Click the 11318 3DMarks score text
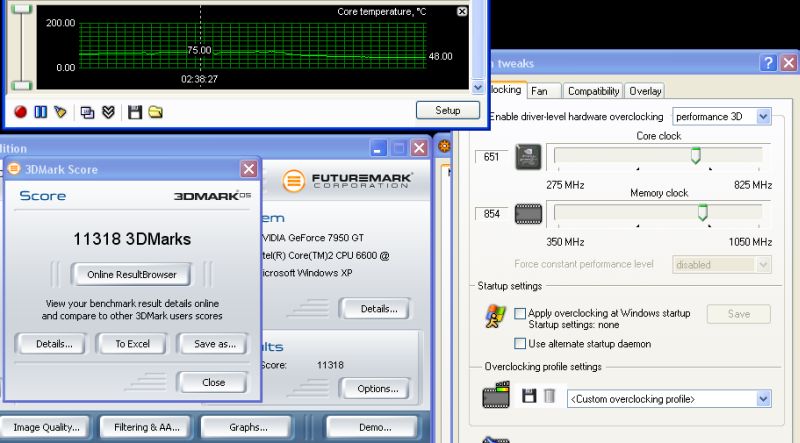Image resolution: width=800 pixels, height=443 pixels. click(x=132, y=239)
